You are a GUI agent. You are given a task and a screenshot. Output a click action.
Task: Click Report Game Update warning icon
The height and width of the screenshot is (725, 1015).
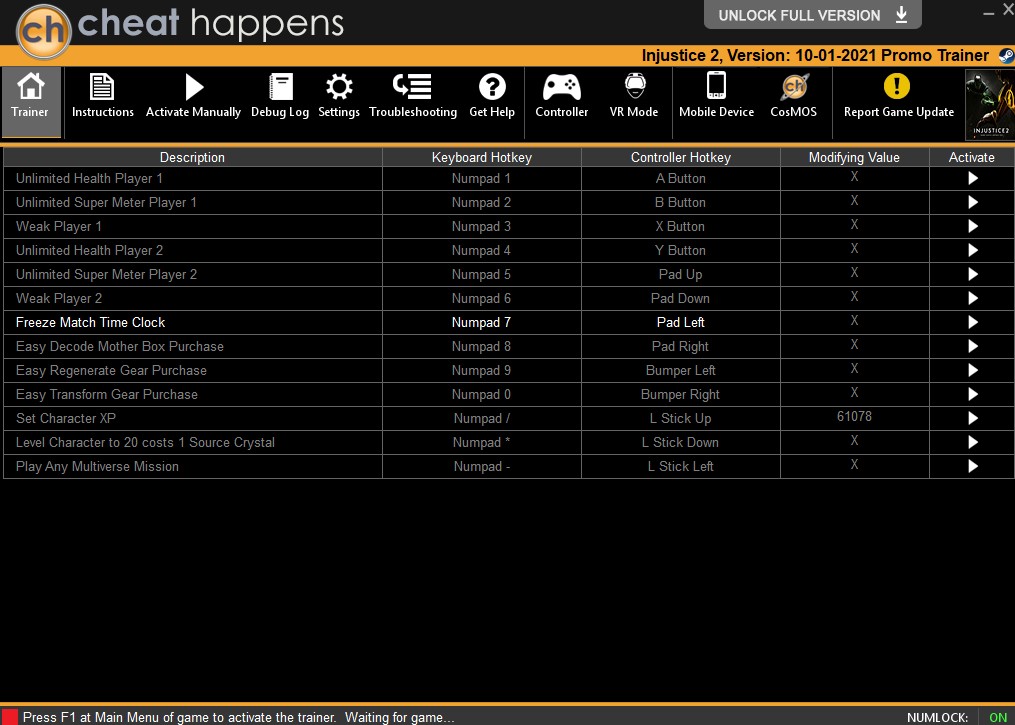pos(897,86)
